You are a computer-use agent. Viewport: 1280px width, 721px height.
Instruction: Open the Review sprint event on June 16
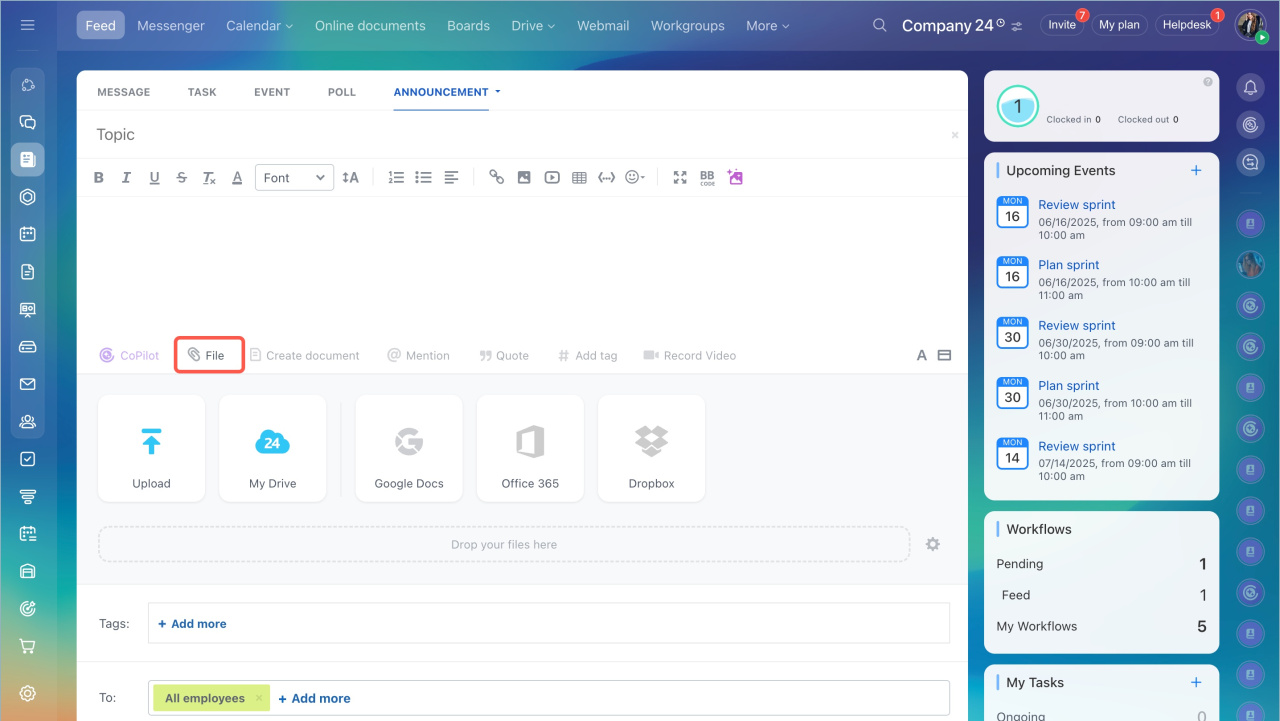[x=1076, y=205]
